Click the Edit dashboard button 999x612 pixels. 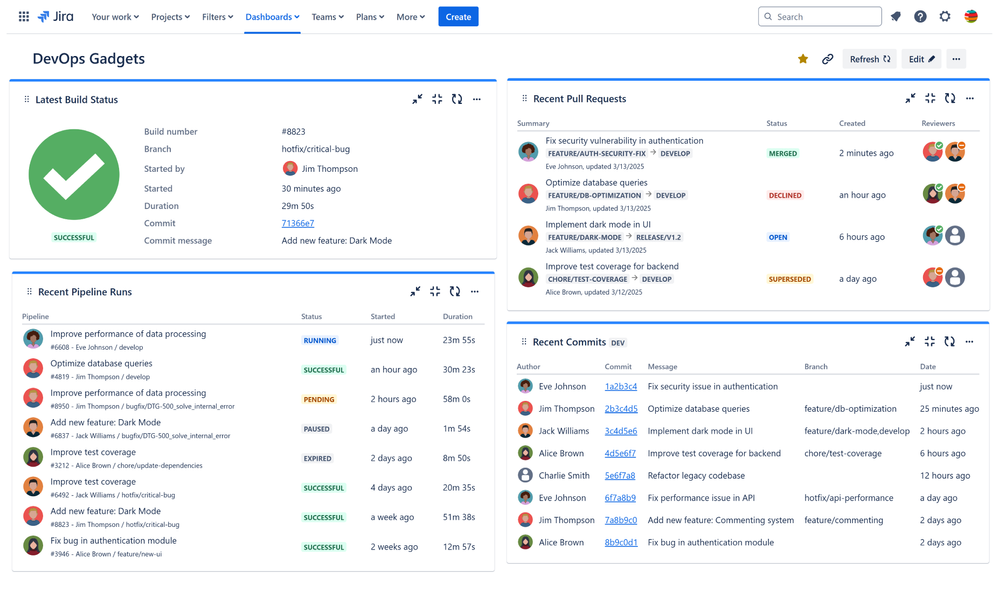pos(921,59)
